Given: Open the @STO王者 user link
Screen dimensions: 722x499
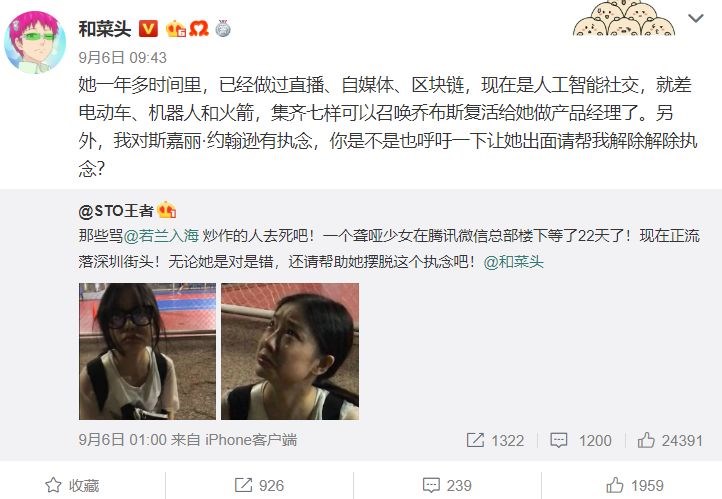Looking at the screenshot, I should pos(116,211).
